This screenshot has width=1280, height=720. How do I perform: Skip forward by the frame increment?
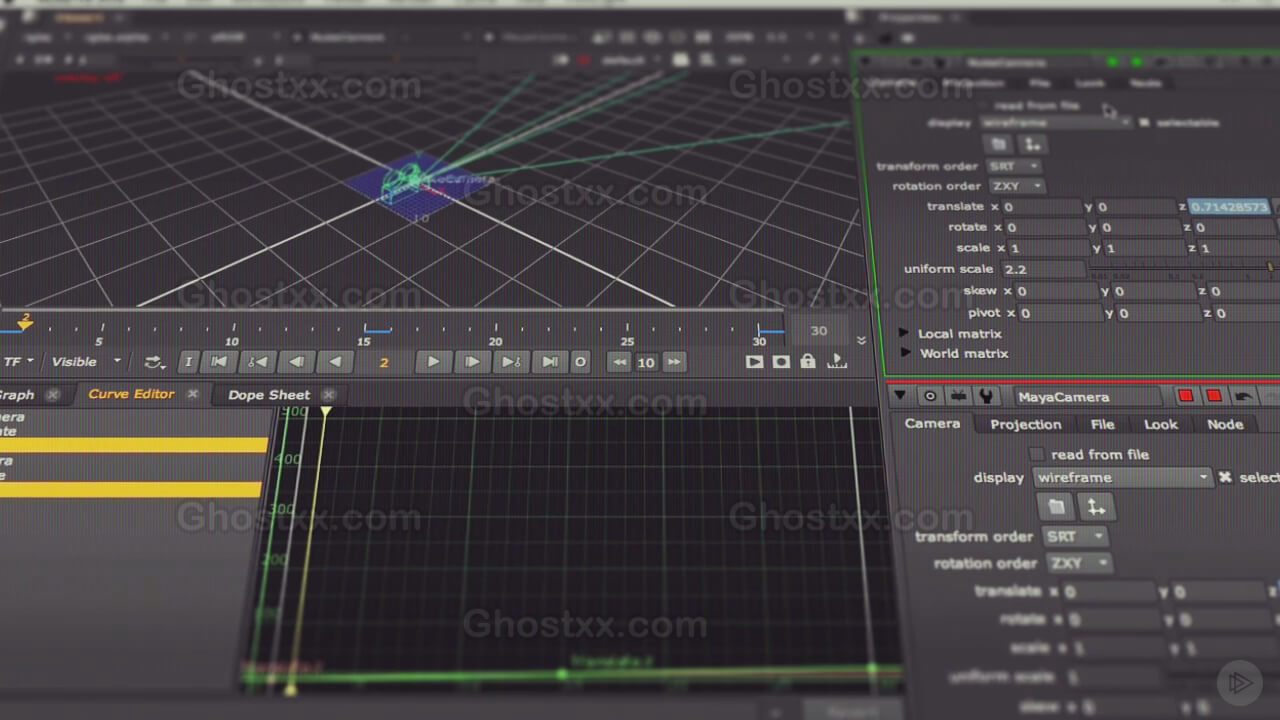[x=674, y=362]
